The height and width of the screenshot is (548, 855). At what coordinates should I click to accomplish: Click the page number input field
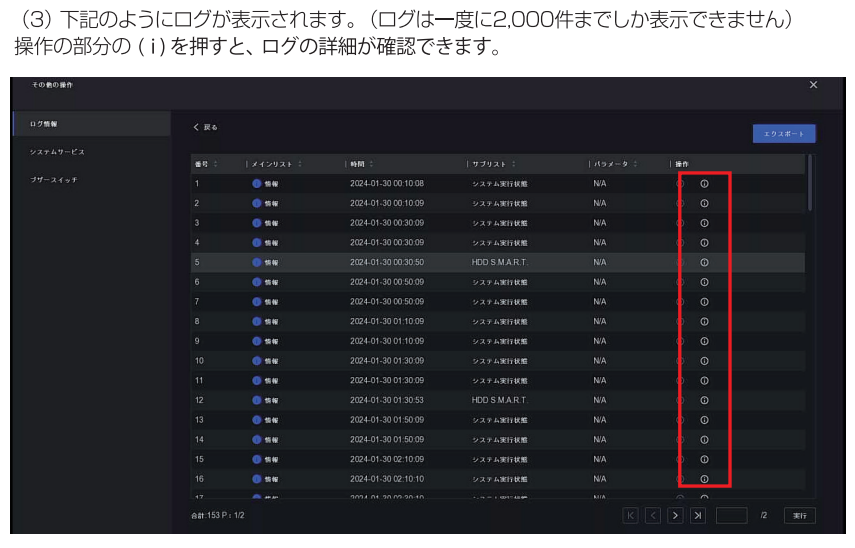coord(731,516)
